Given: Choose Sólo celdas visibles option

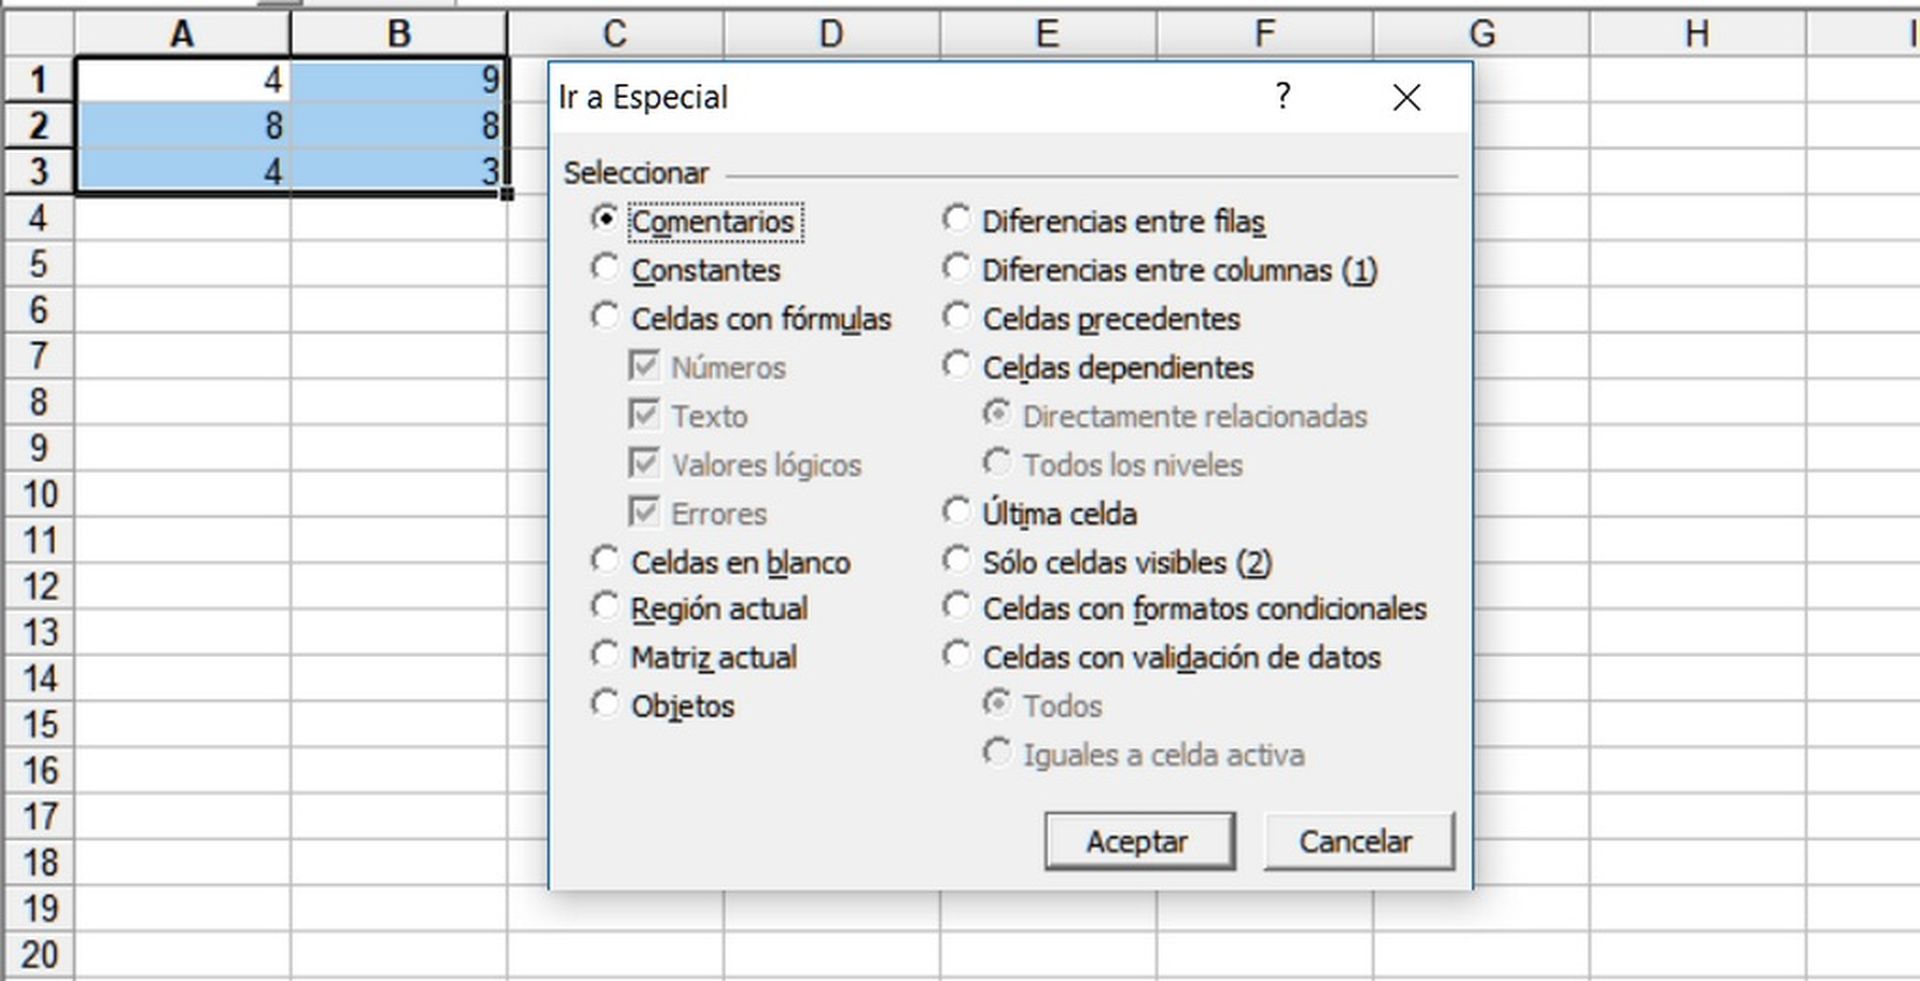Looking at the screenshot, I should (x=957, y=560).
